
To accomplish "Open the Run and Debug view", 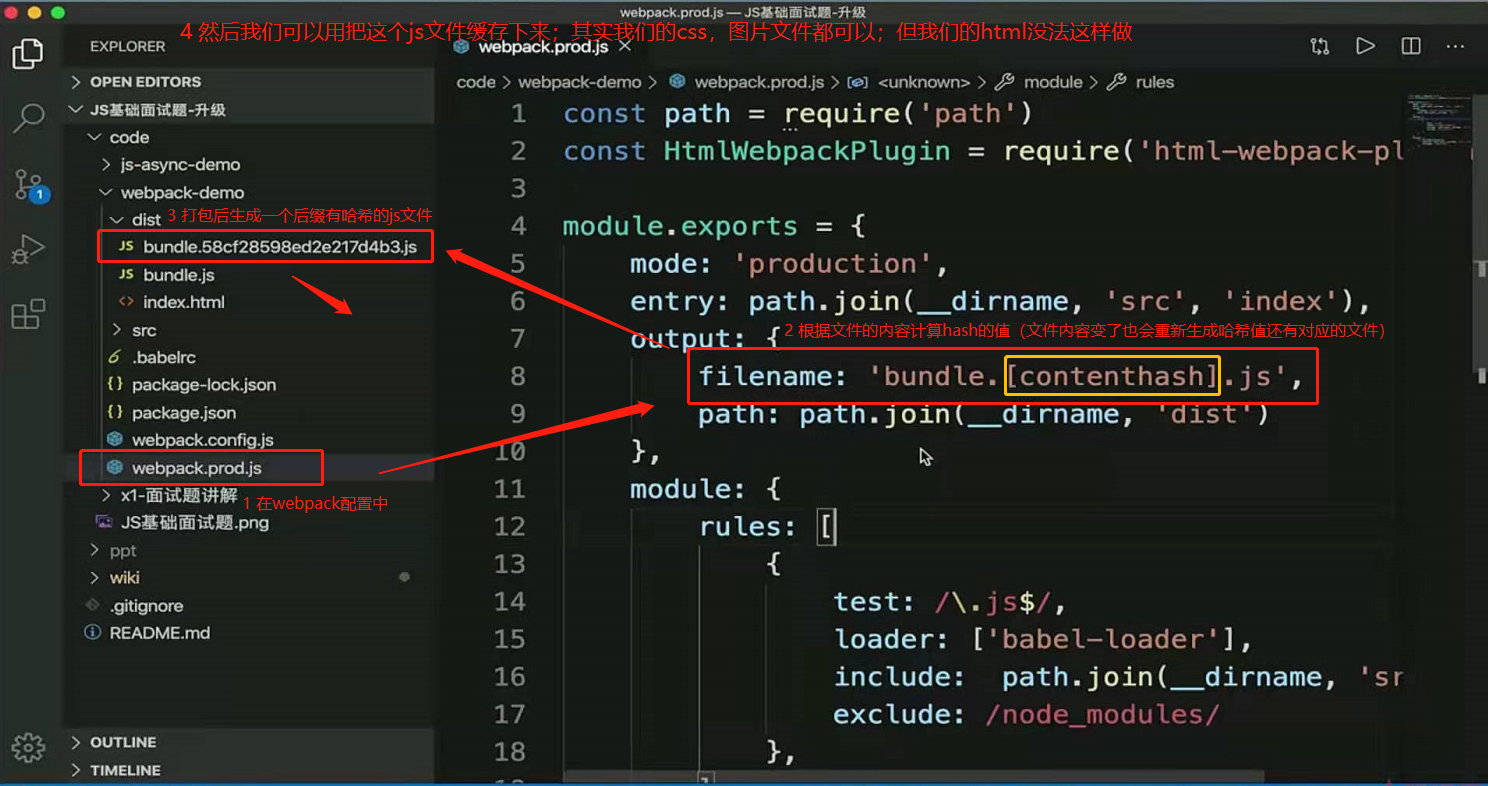I will (28, 250).
